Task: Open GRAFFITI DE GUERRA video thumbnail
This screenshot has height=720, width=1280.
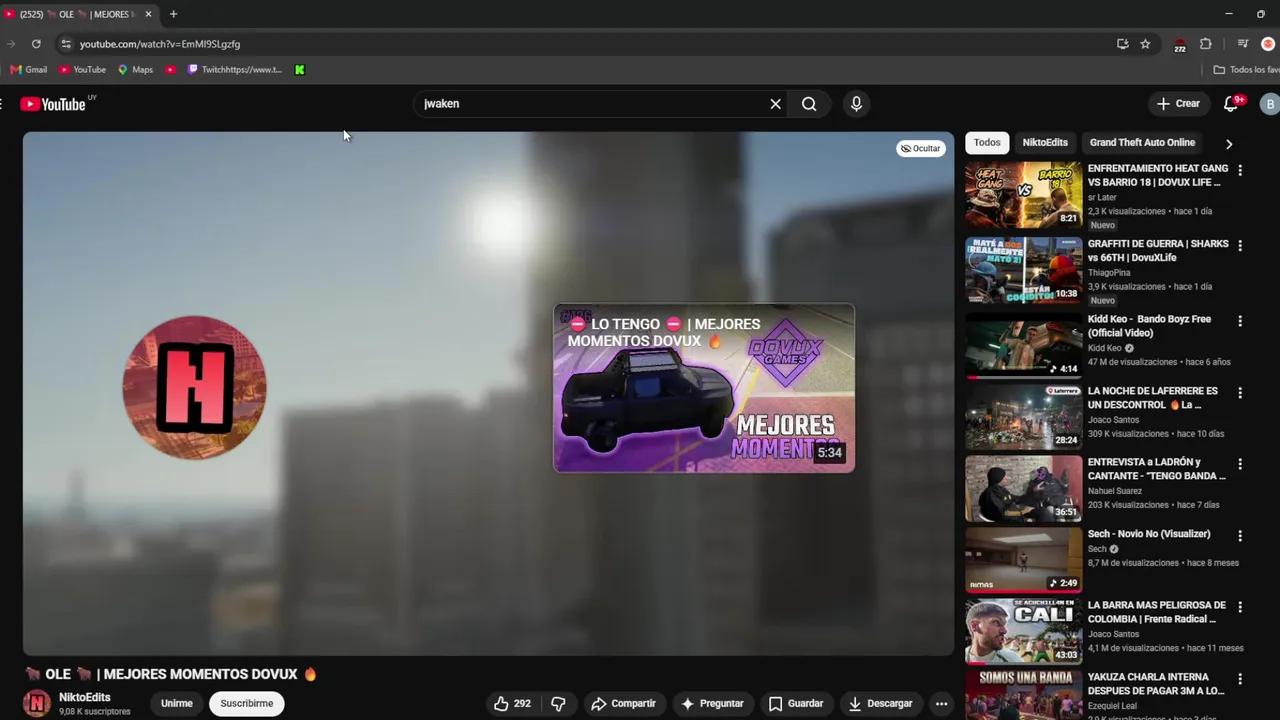Action: tap(1023, 270)
